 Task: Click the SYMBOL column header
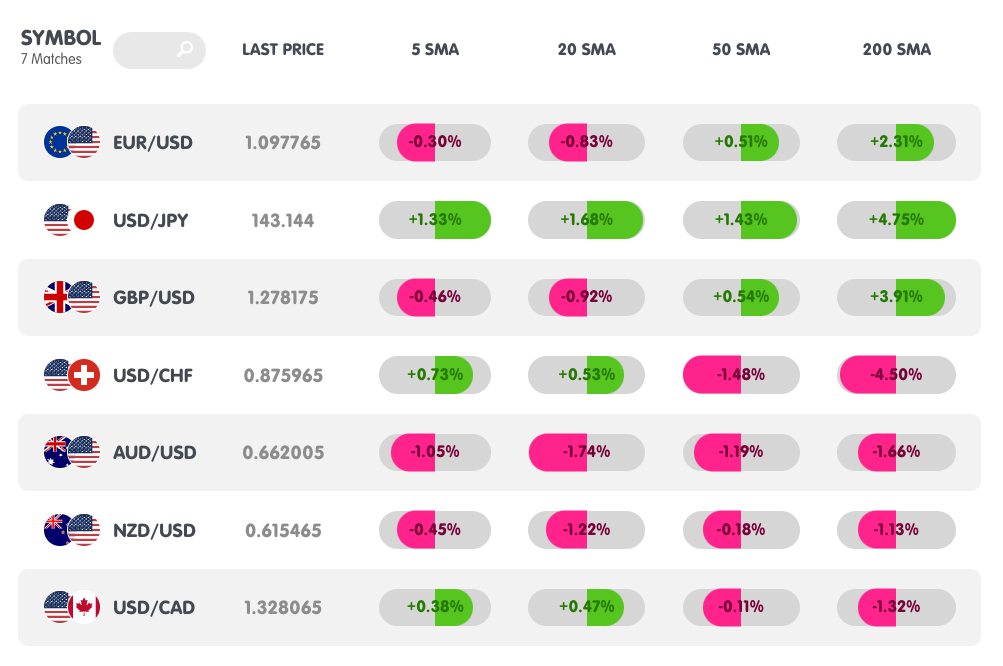point(61,39)
